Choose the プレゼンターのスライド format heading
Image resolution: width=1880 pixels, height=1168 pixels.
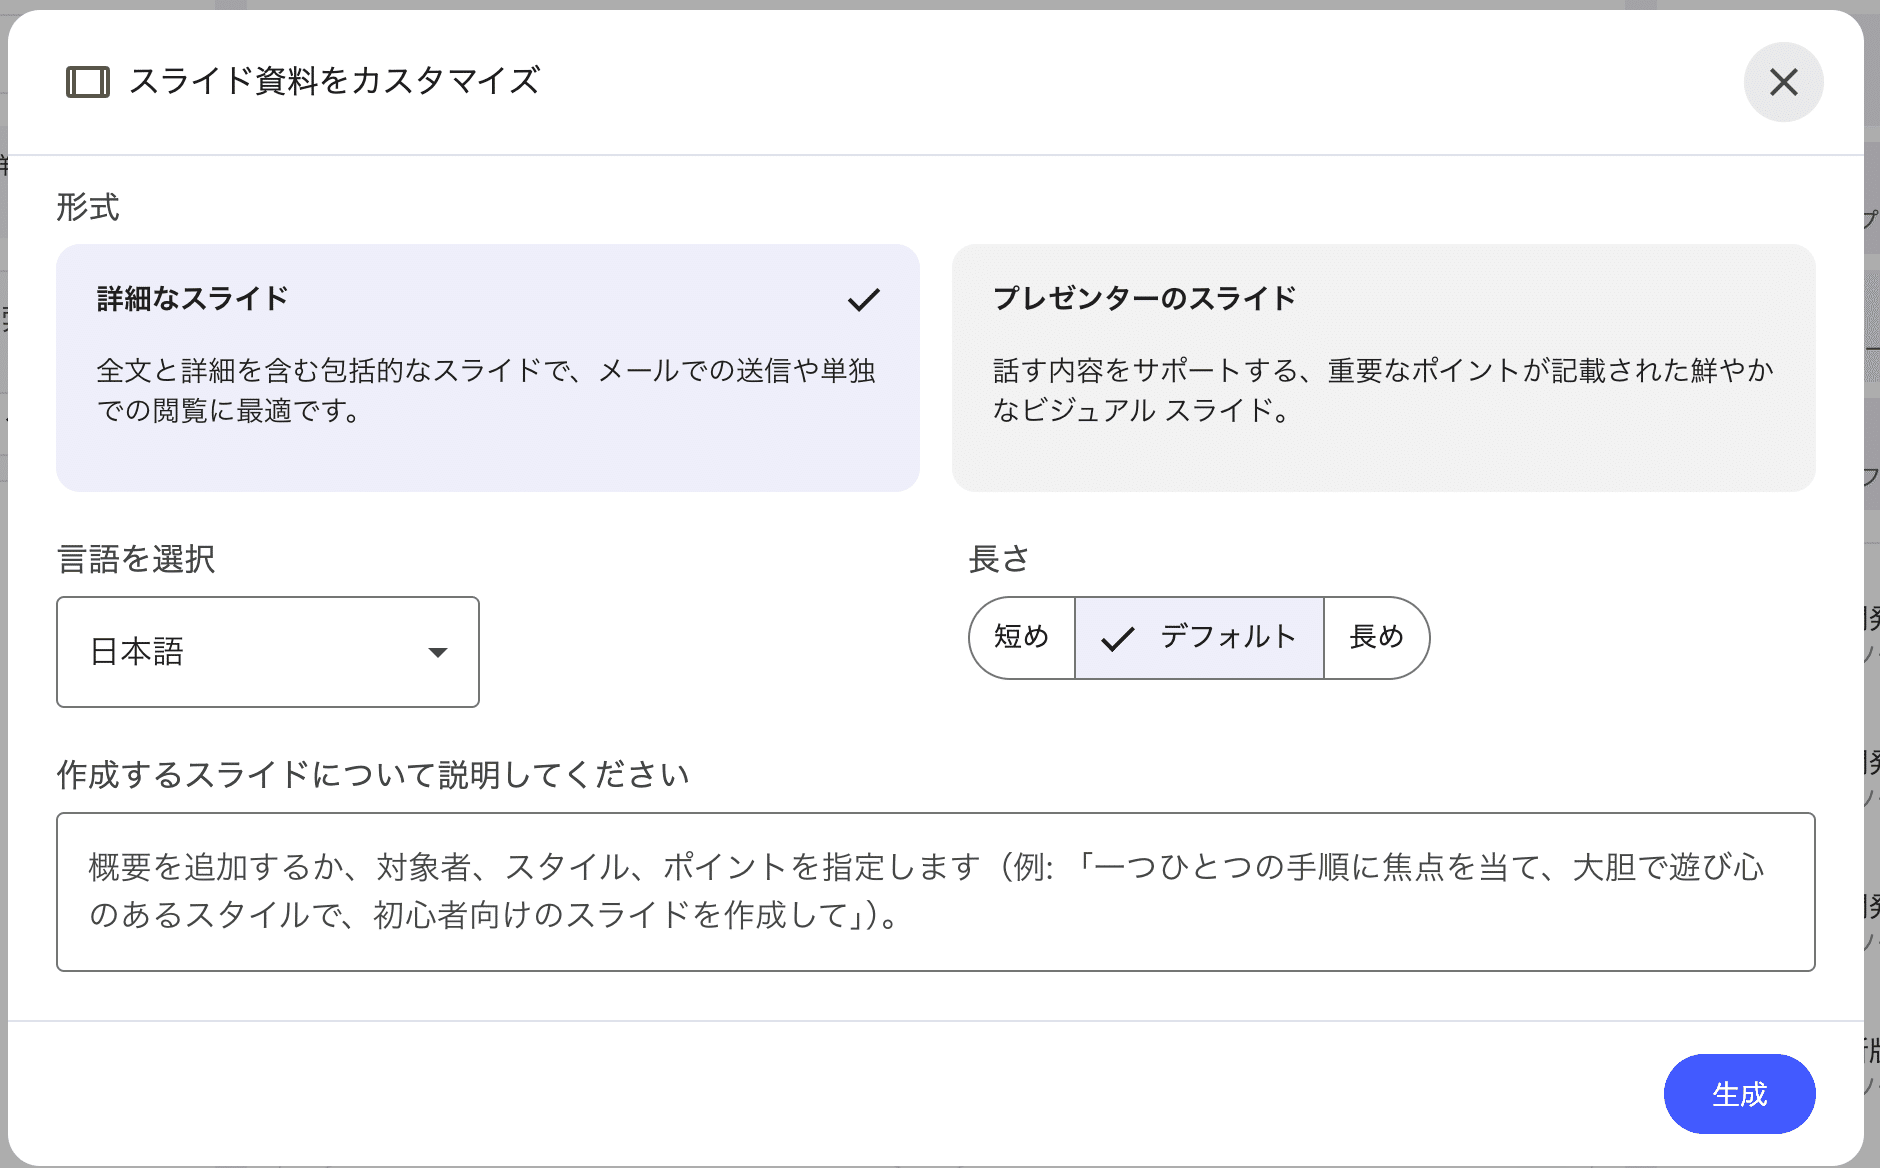[1144, 298]
